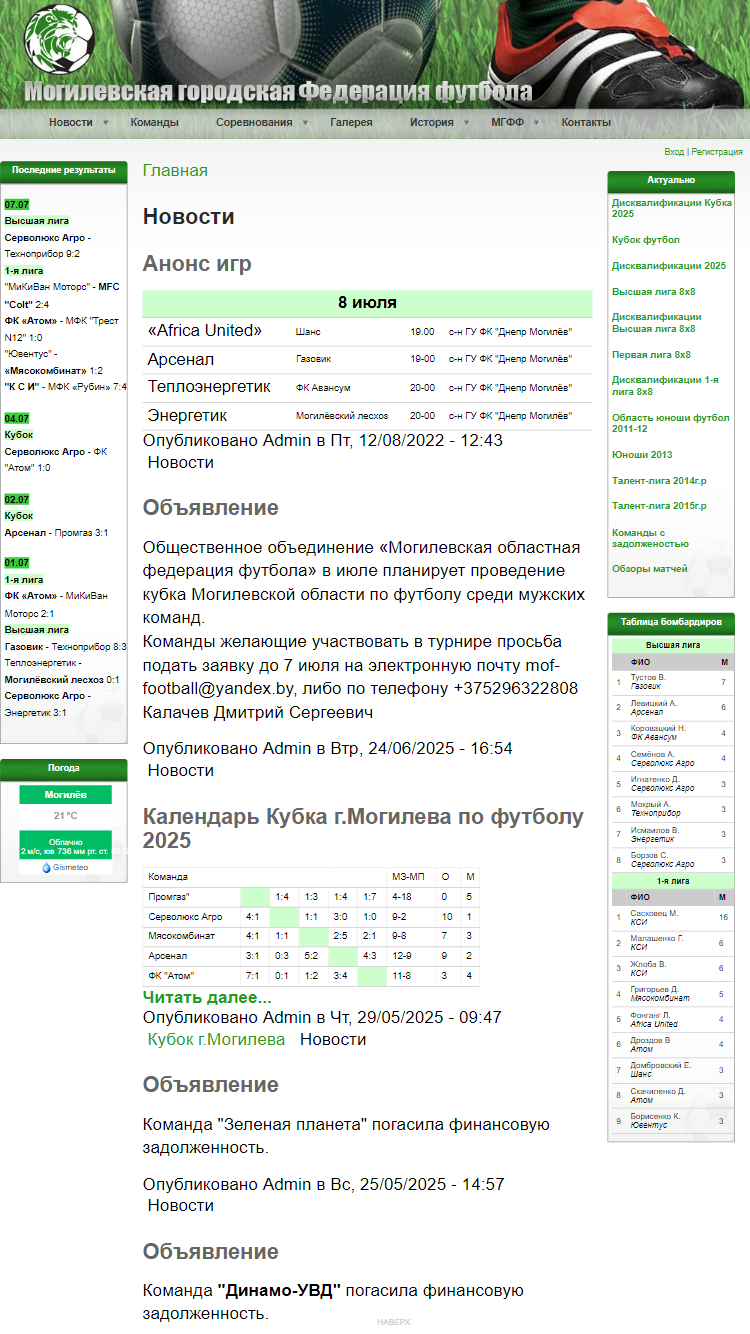Click ФК "Атом" row in cup table

click(x=311, y=975)
